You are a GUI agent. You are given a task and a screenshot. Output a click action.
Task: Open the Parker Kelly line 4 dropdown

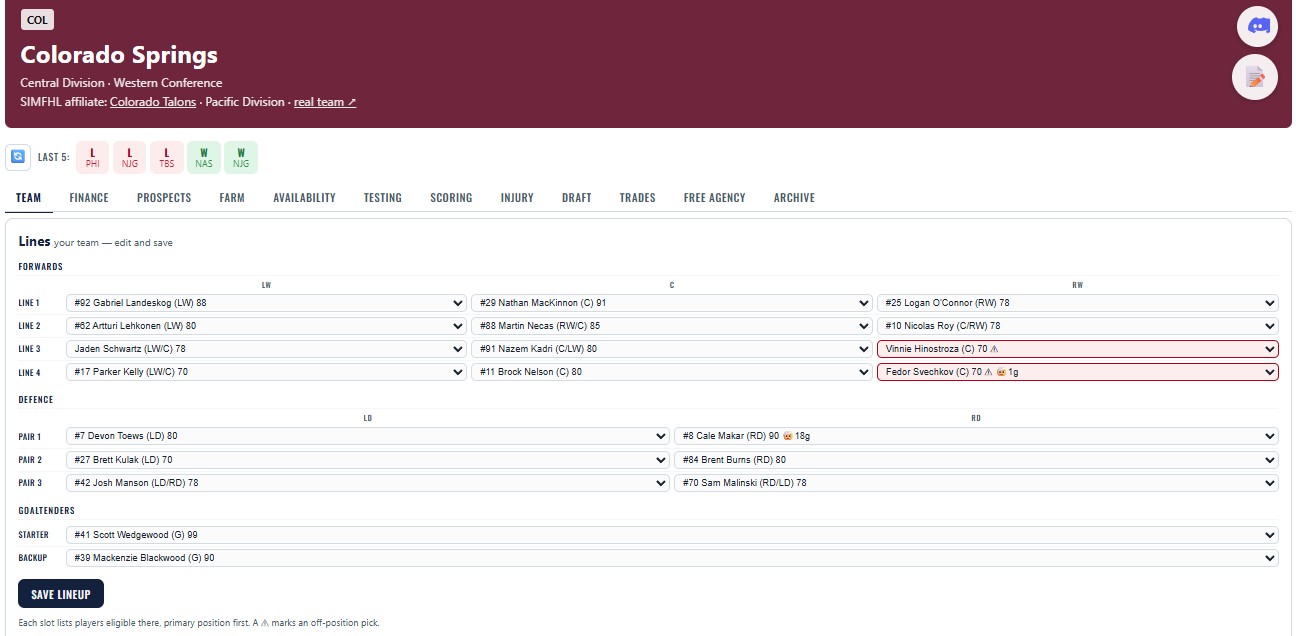click(x=266, y=372)
